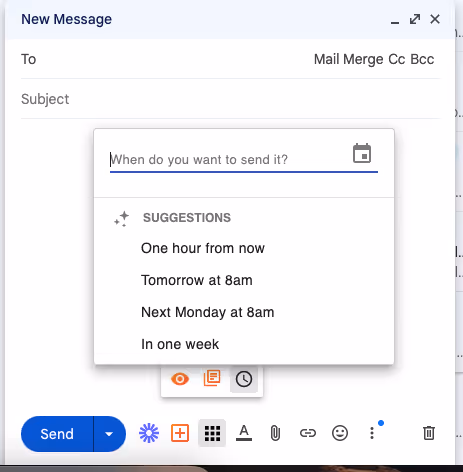463x472 pixels.
Task: Discard draft with trash icon
Action: point(429,433)
